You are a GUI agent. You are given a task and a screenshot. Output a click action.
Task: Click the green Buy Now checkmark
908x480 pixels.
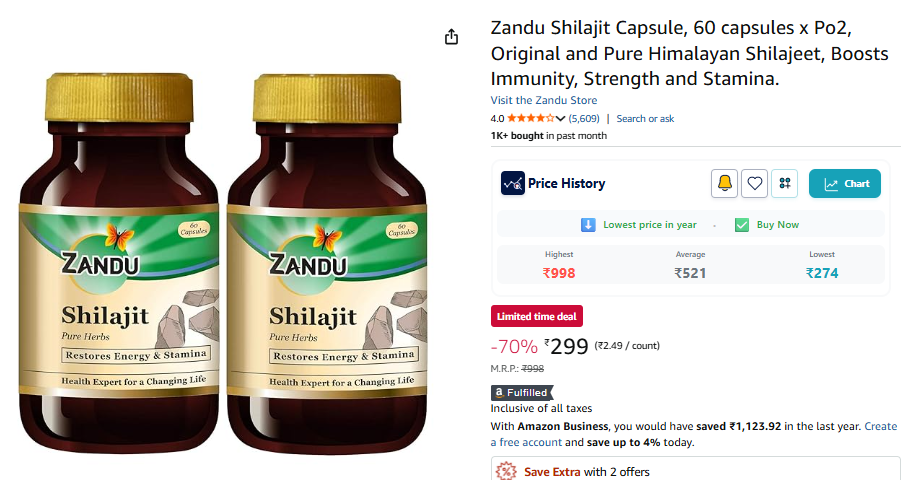point(741,225)
